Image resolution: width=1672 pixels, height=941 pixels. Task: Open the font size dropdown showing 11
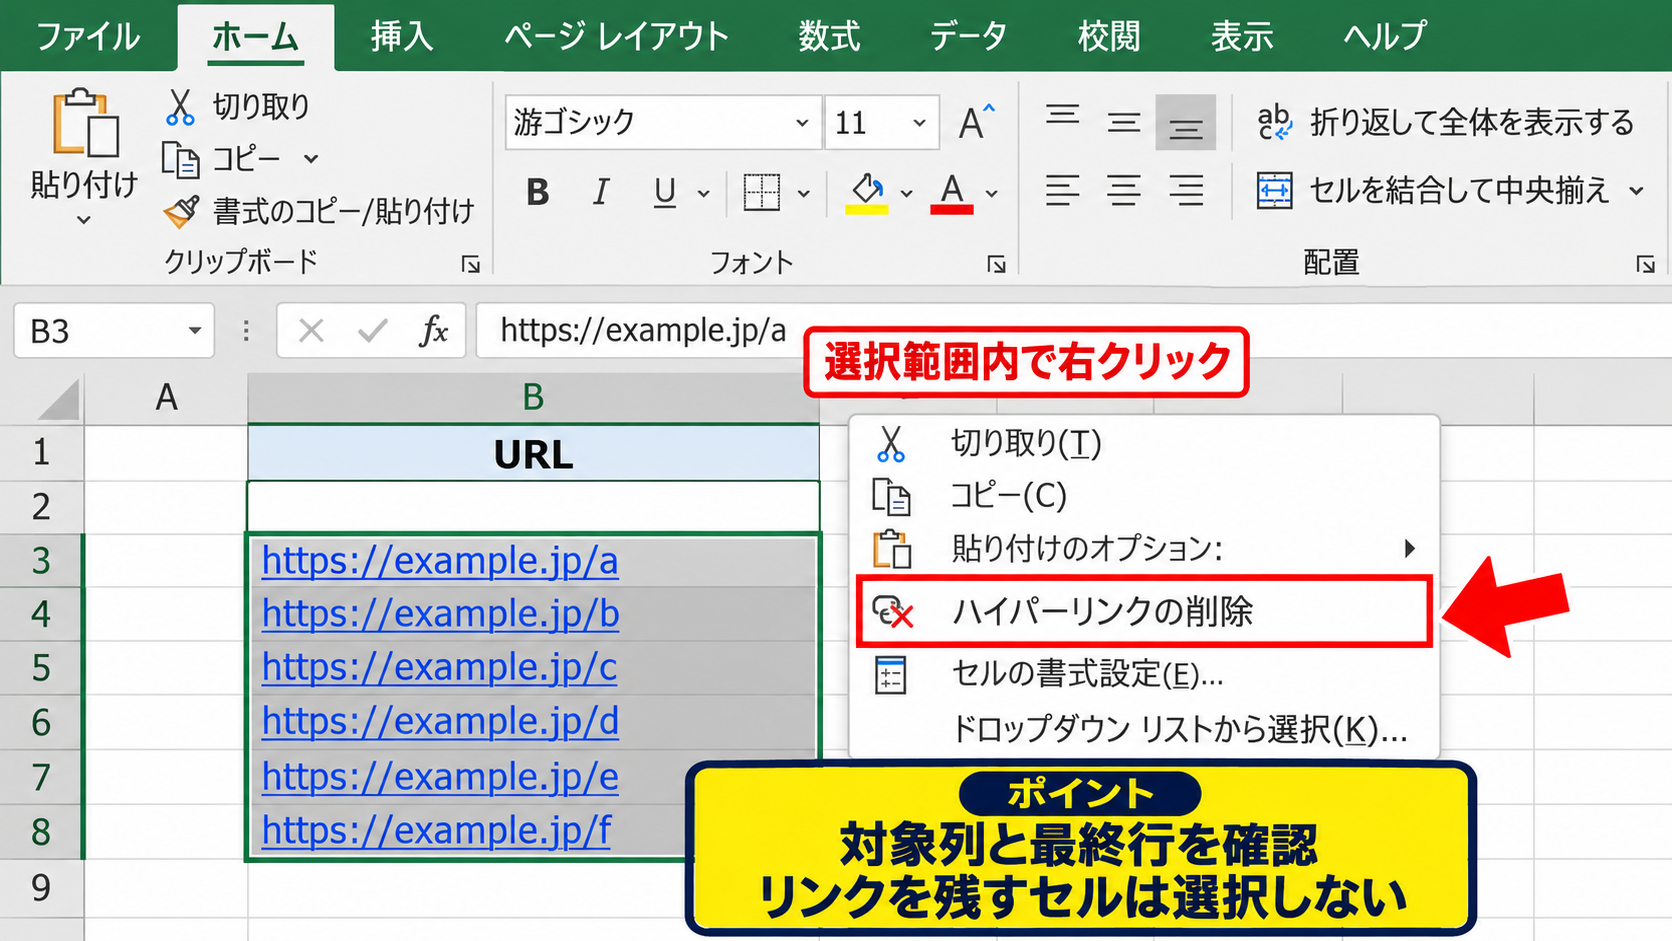pos(919,122)
